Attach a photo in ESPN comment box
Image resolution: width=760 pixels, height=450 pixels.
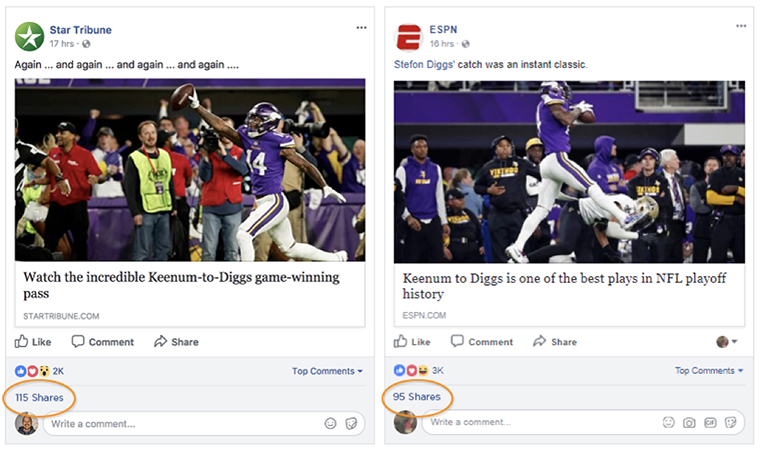tap(689, 423)
